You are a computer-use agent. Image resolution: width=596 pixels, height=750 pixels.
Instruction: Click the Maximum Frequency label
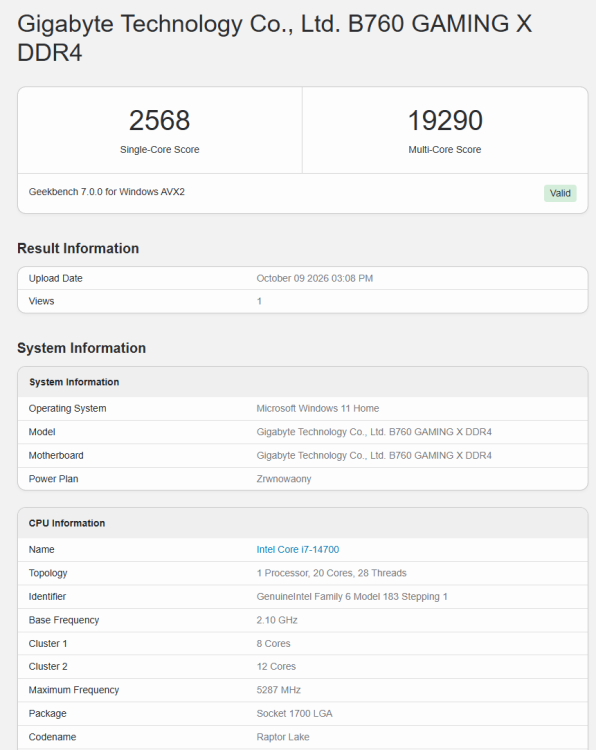pos(74,690)
